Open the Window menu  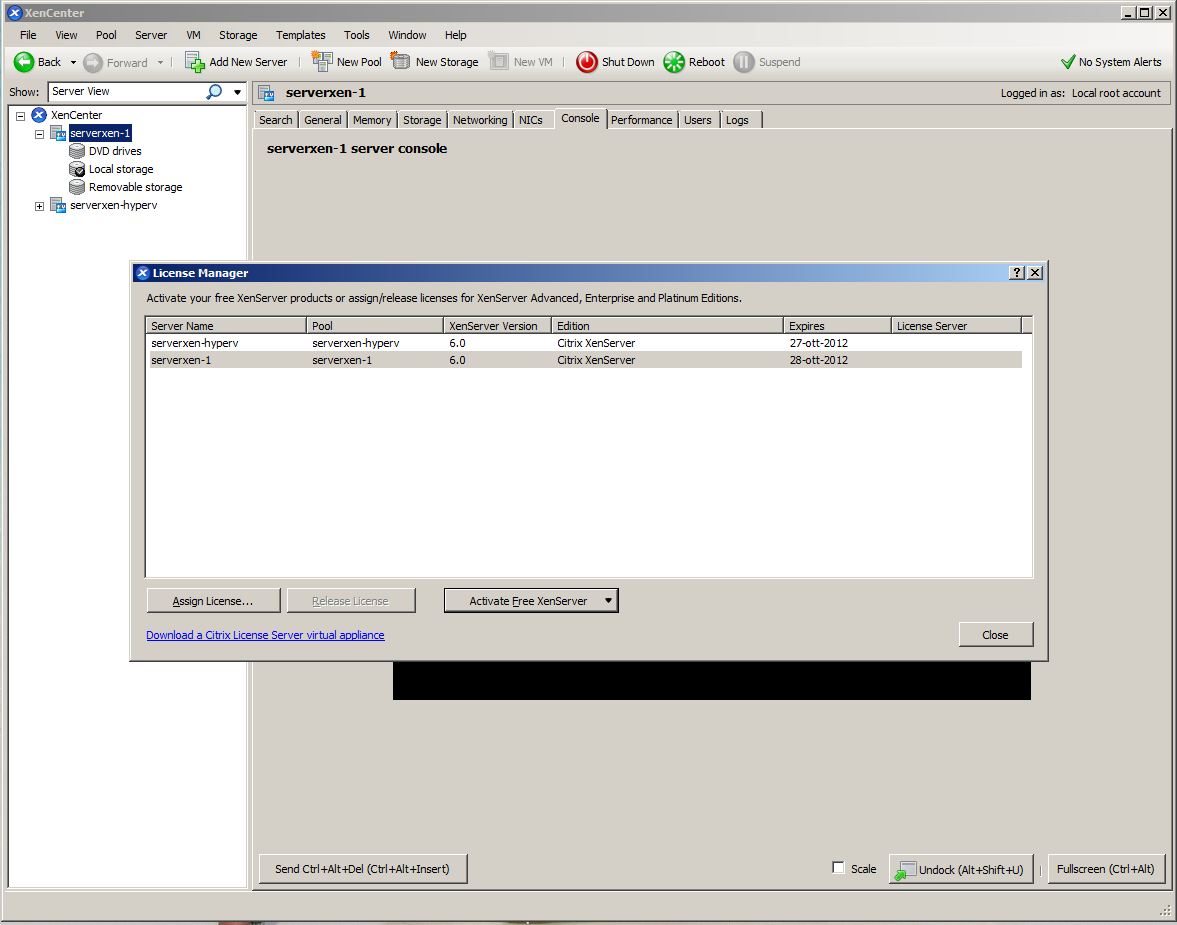[407, 35]
